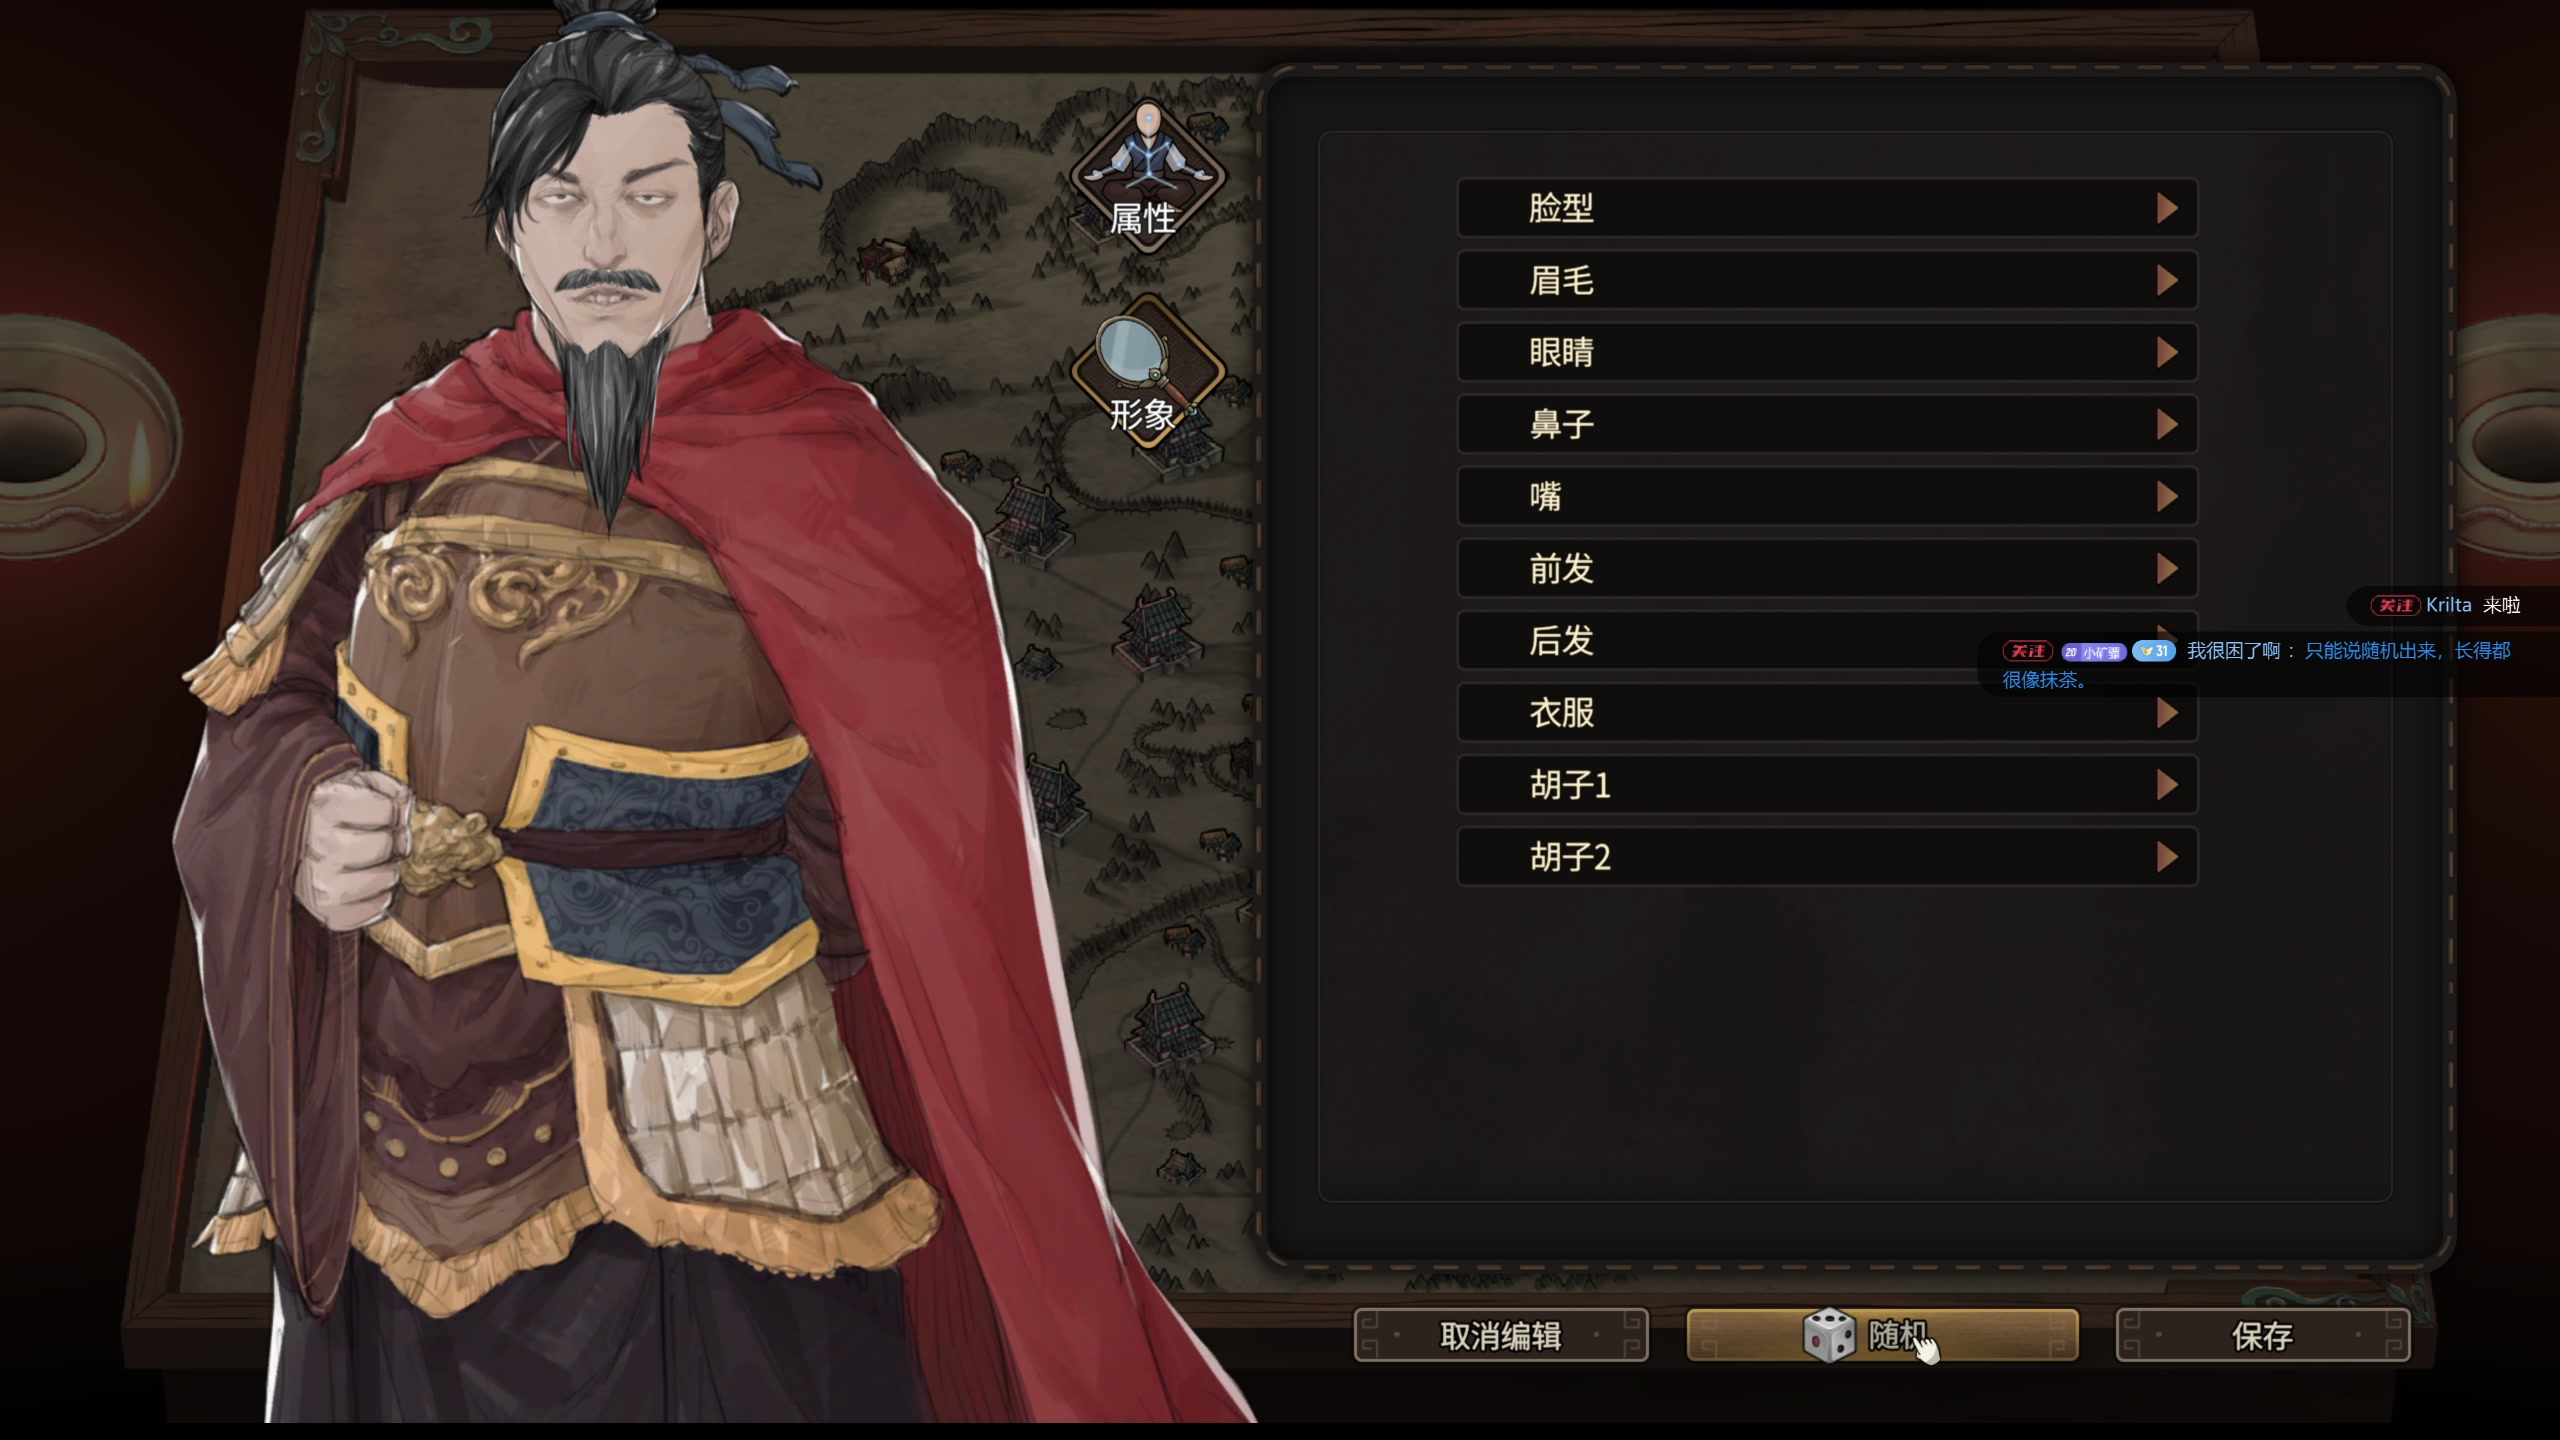Click the red 关注 badge on chat message

(x=2027, y=651)
